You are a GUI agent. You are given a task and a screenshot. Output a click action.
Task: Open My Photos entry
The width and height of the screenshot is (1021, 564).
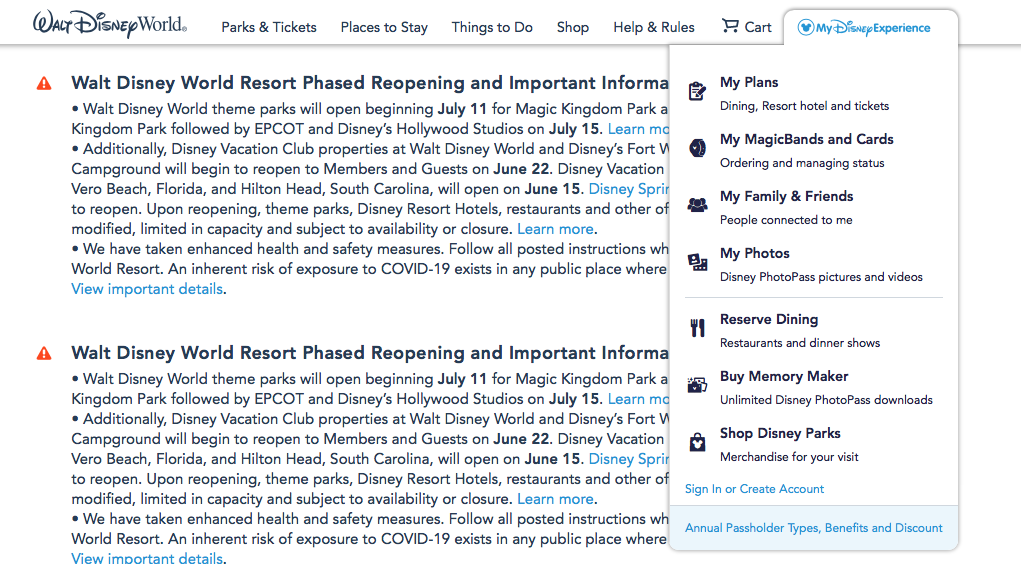coord(755,253)
